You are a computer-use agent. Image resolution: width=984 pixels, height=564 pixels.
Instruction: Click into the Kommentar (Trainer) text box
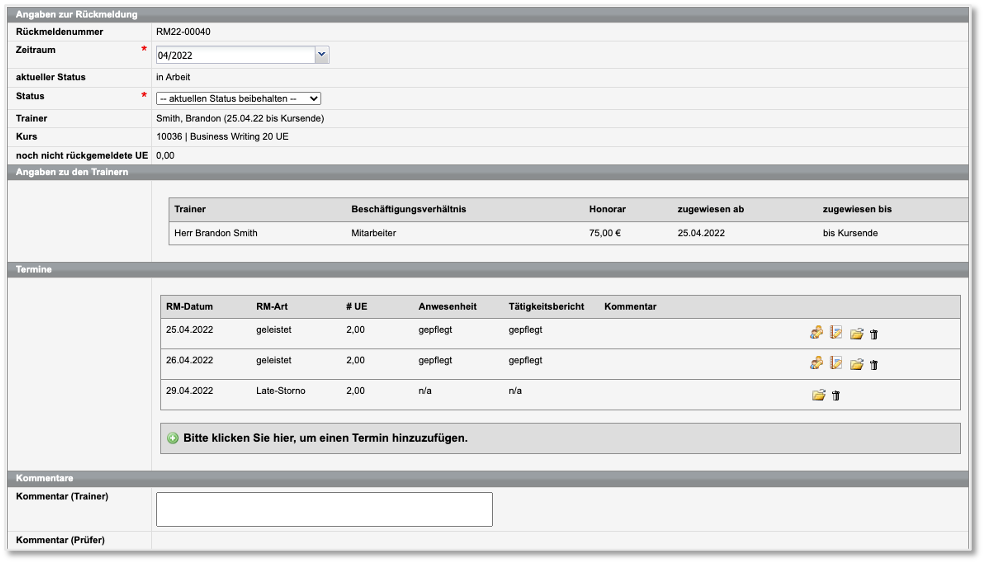[324, 509]
